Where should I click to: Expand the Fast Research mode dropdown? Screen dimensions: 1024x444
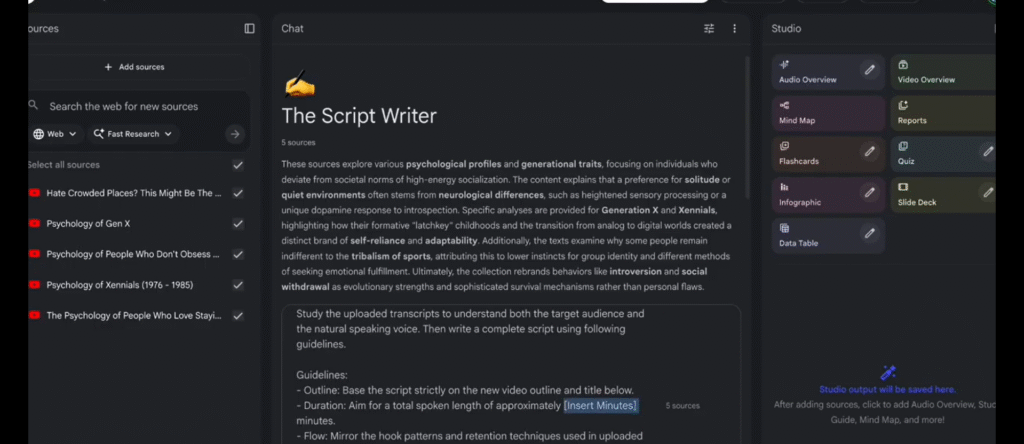point(132,133)
